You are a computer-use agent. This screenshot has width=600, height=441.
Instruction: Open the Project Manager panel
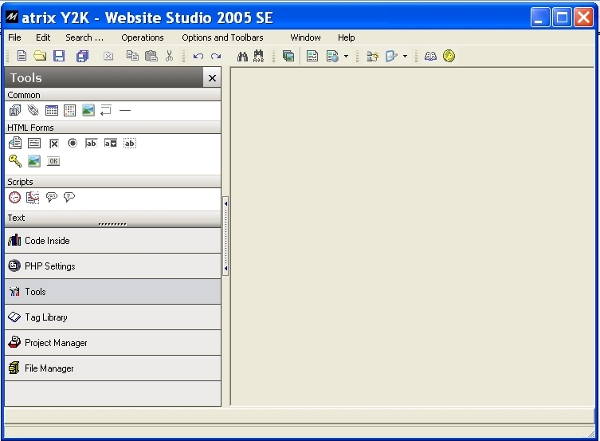[113, 343]
